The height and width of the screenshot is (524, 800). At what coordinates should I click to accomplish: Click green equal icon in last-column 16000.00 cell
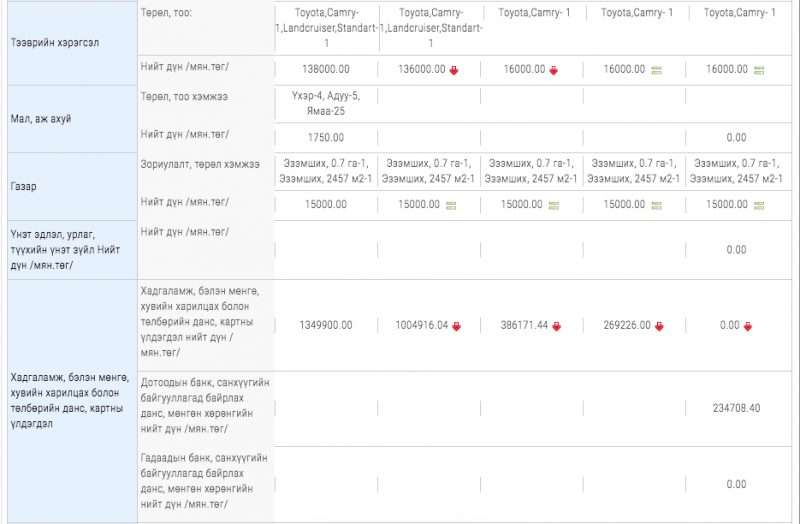tap(759, 70)
